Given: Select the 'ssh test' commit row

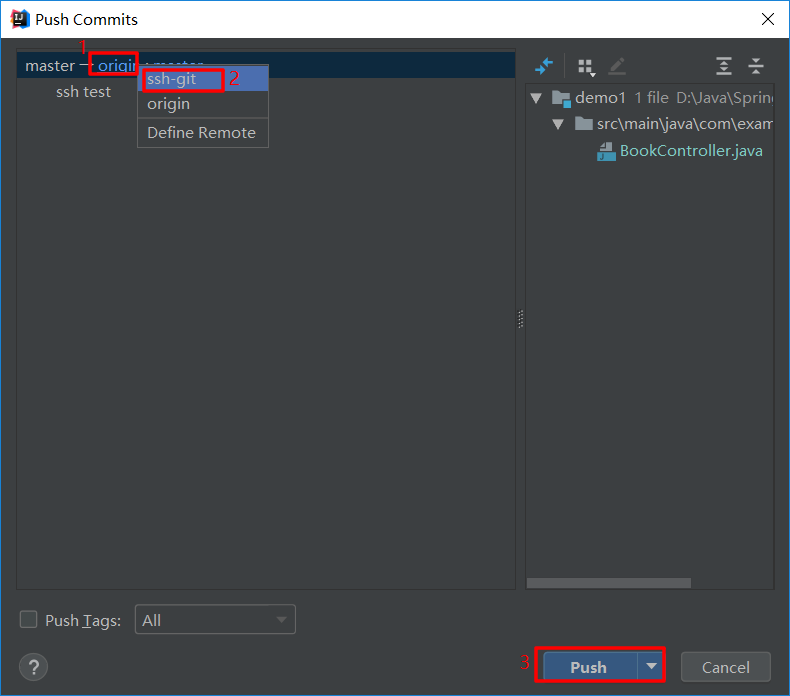Looking at the screenshot, I should pyautogui.click(x=83, y=92).
